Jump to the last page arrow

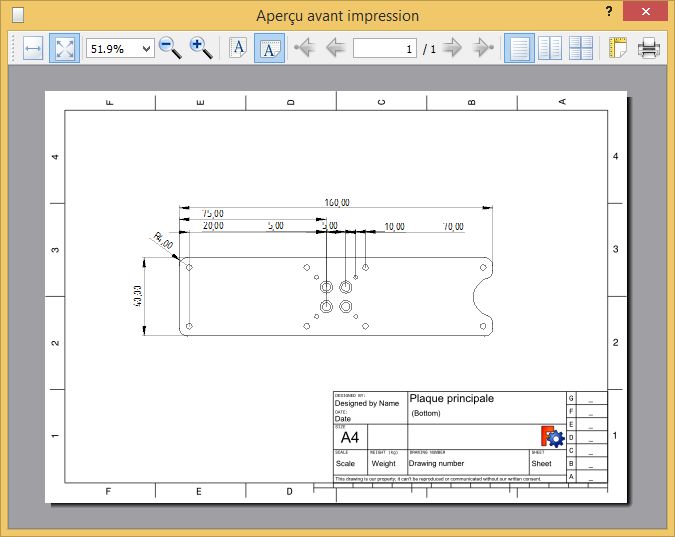pos(483,48)
